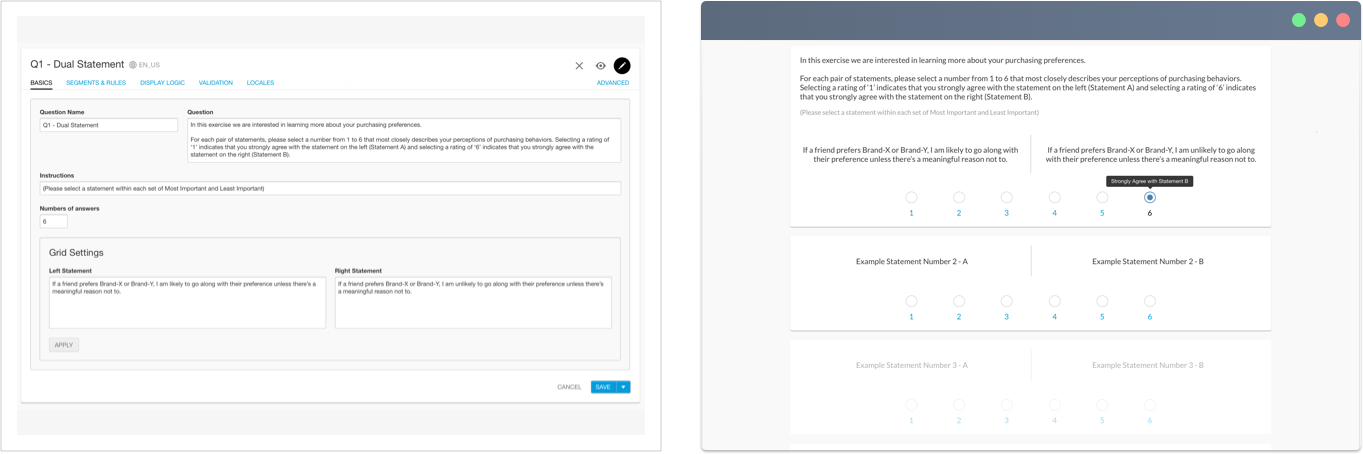Screen dimensions: 1363x454
Task: Go to the VALIDATION tab
Action: coord(216,83)
